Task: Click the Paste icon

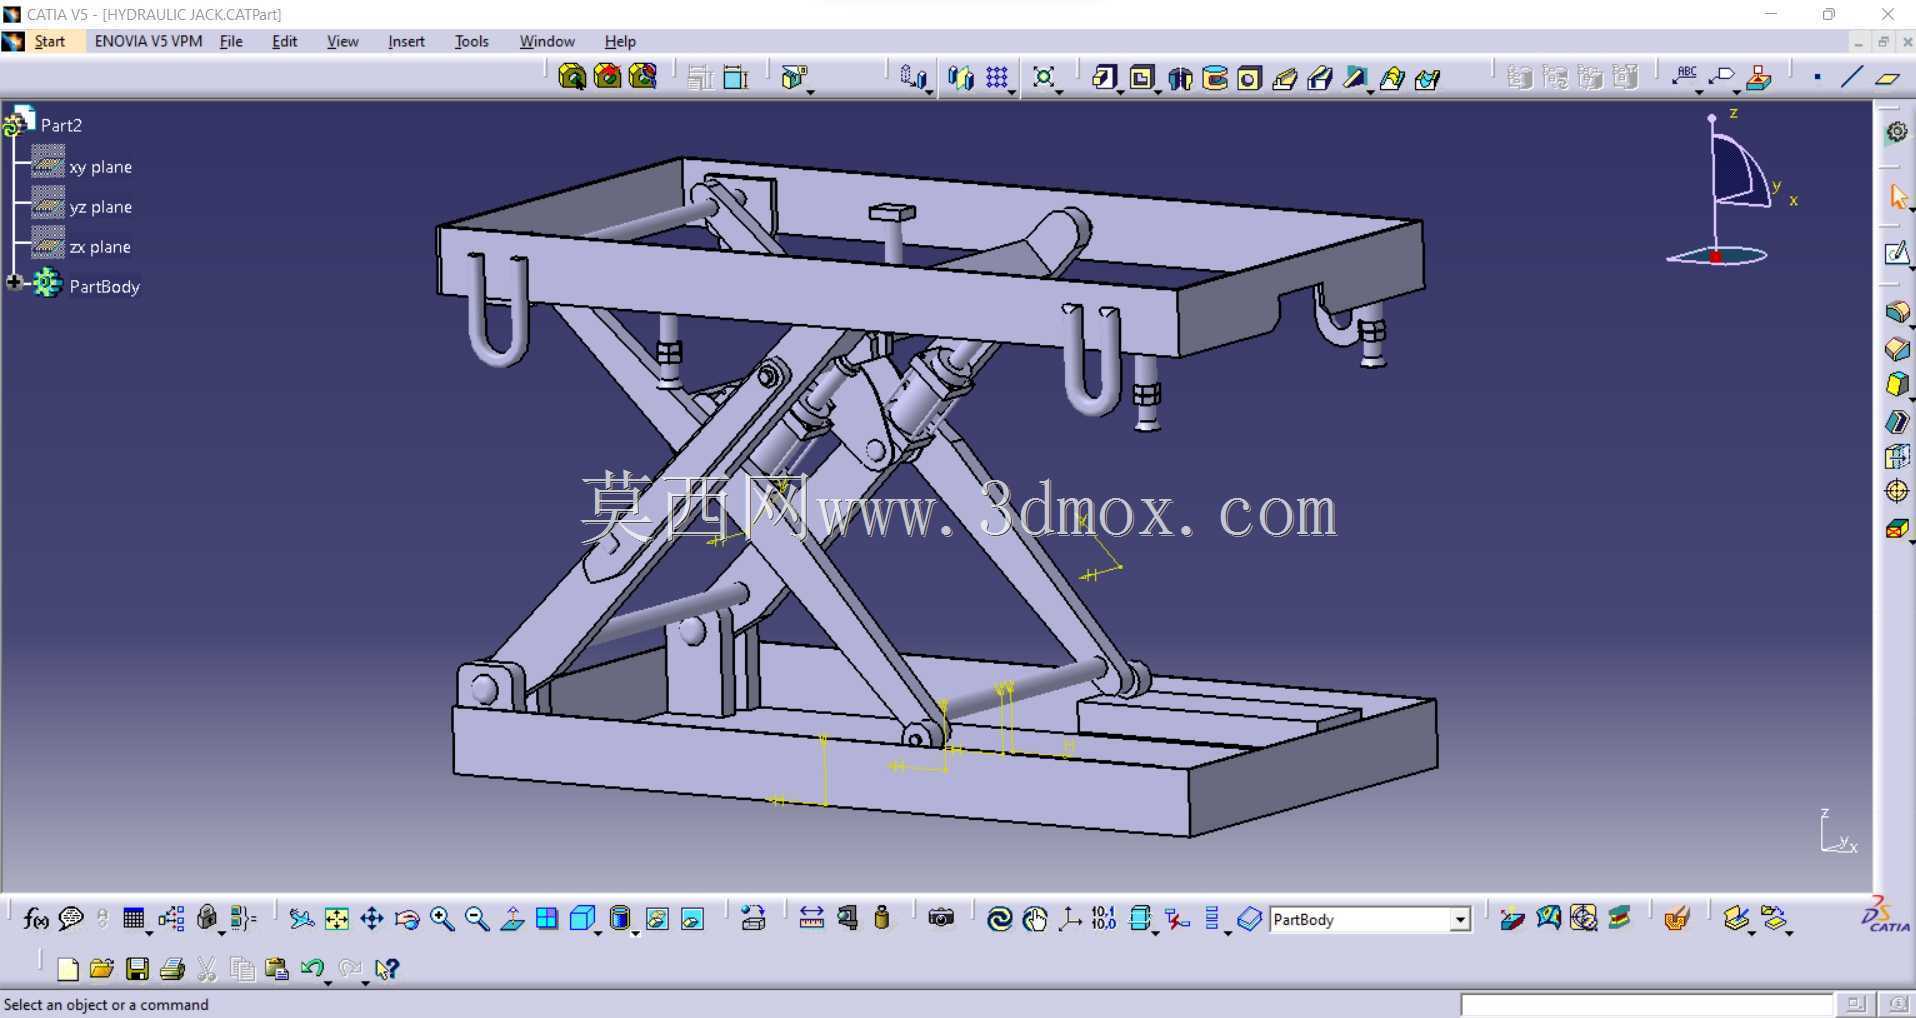Action: click(x=277, y=968)
